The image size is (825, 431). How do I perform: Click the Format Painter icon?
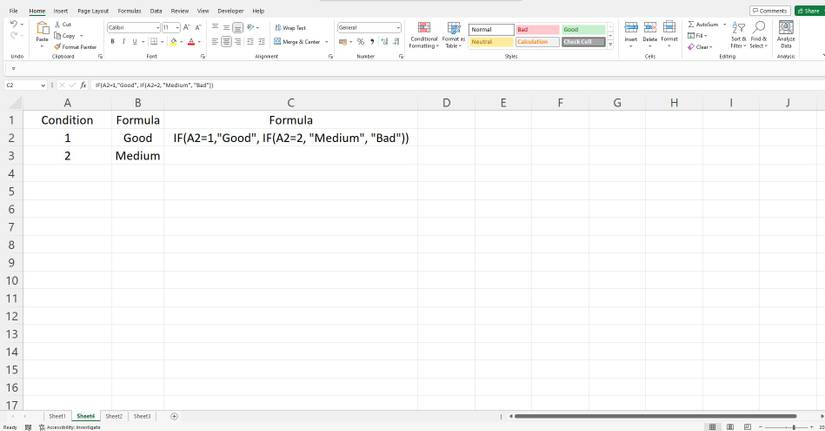[x=58, y=47]
